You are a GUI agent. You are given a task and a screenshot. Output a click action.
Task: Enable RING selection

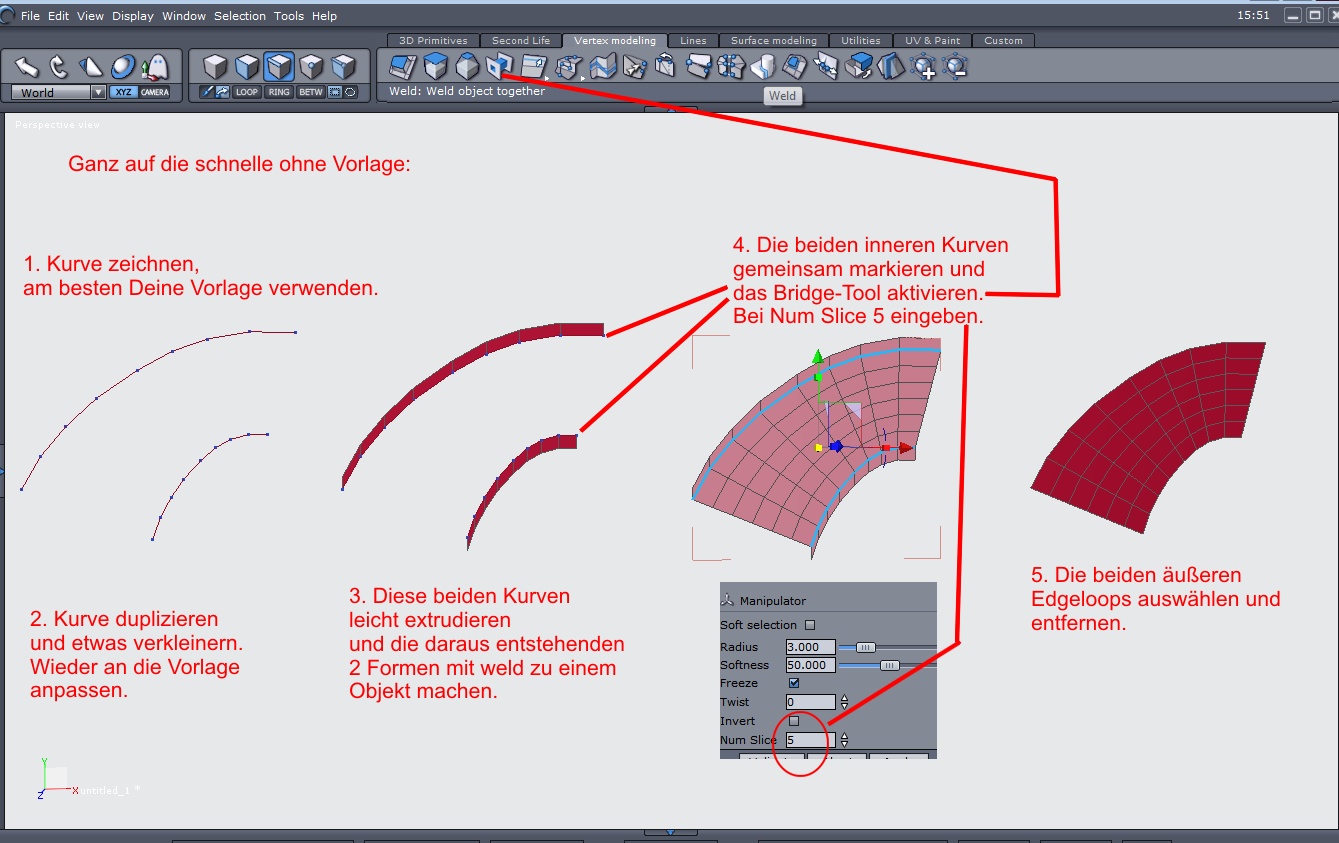tap(279, 92)
